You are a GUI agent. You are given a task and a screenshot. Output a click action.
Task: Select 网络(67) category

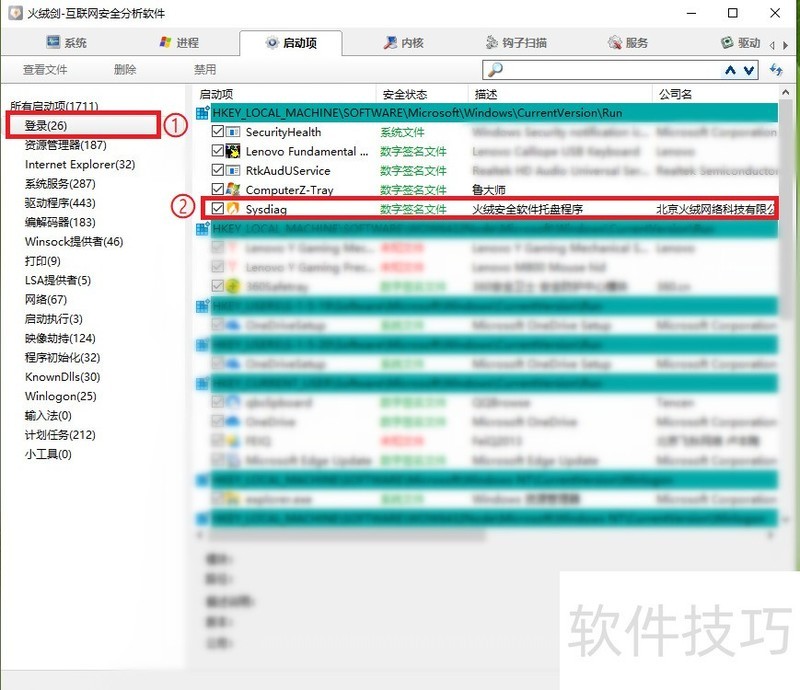[46, 300]
